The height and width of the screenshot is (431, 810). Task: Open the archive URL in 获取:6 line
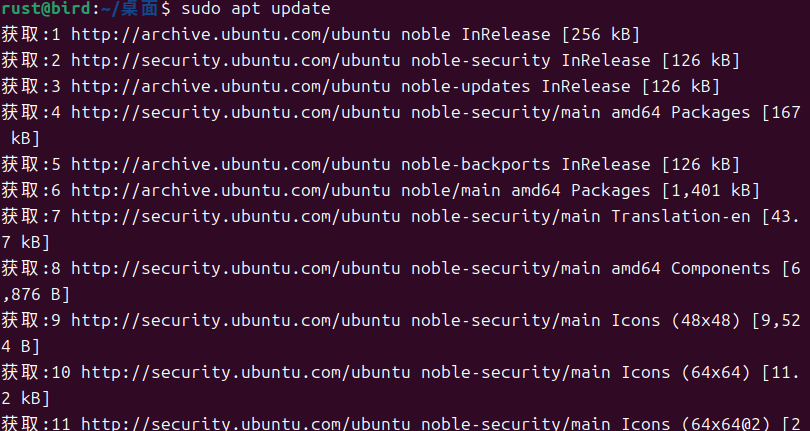(x=231, y=190)
